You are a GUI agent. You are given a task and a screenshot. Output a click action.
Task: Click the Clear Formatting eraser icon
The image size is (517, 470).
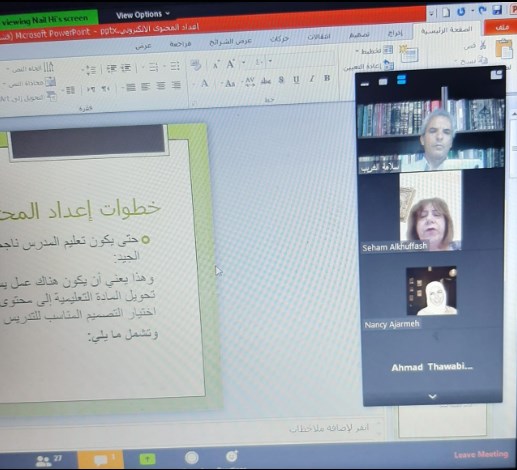pos(196,65)
